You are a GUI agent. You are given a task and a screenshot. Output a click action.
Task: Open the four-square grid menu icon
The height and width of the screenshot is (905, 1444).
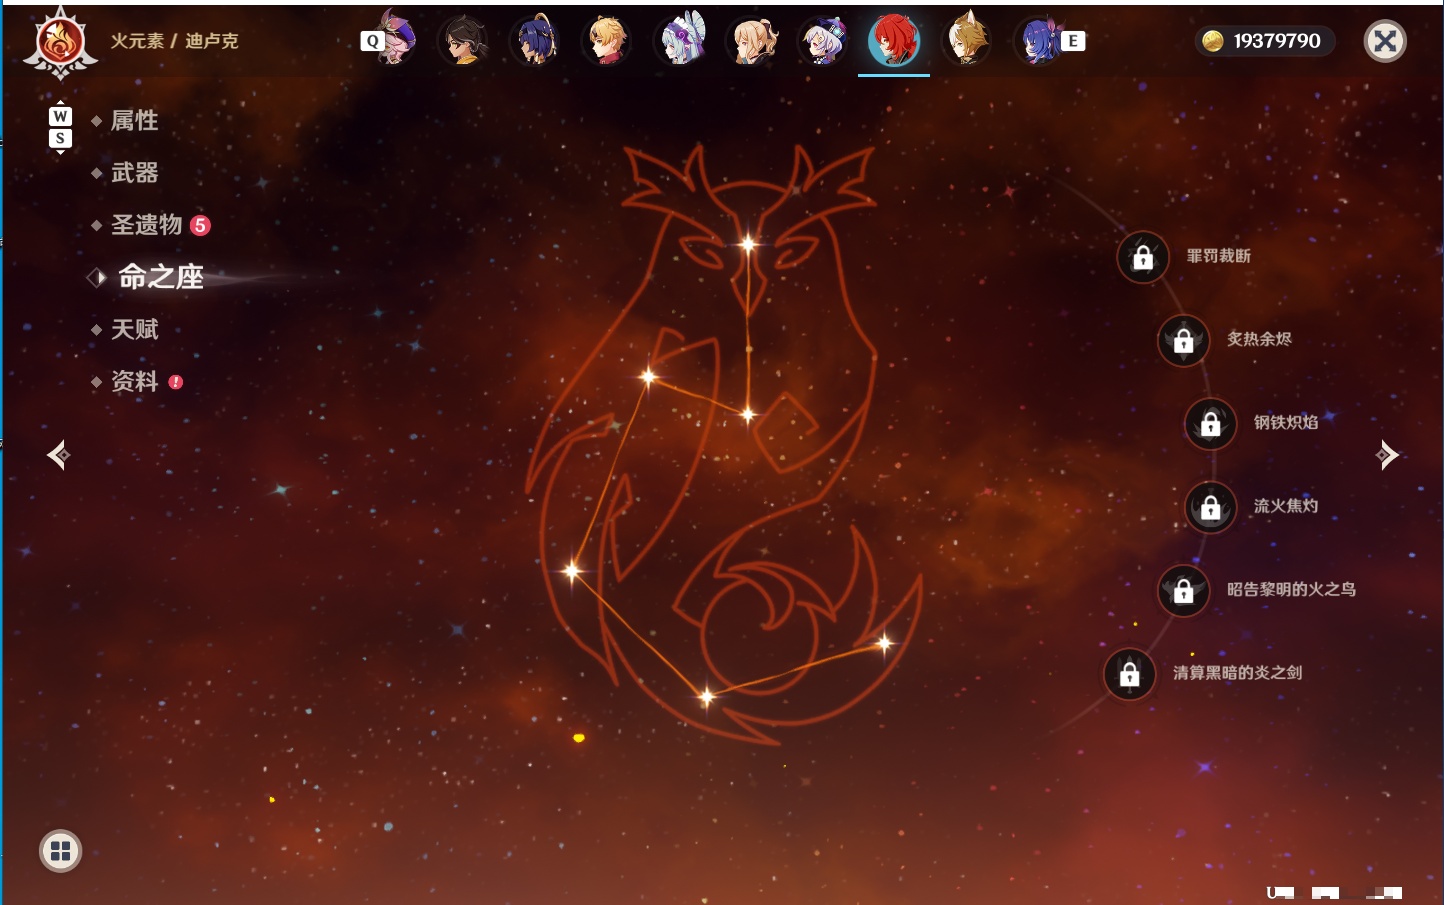60,851
